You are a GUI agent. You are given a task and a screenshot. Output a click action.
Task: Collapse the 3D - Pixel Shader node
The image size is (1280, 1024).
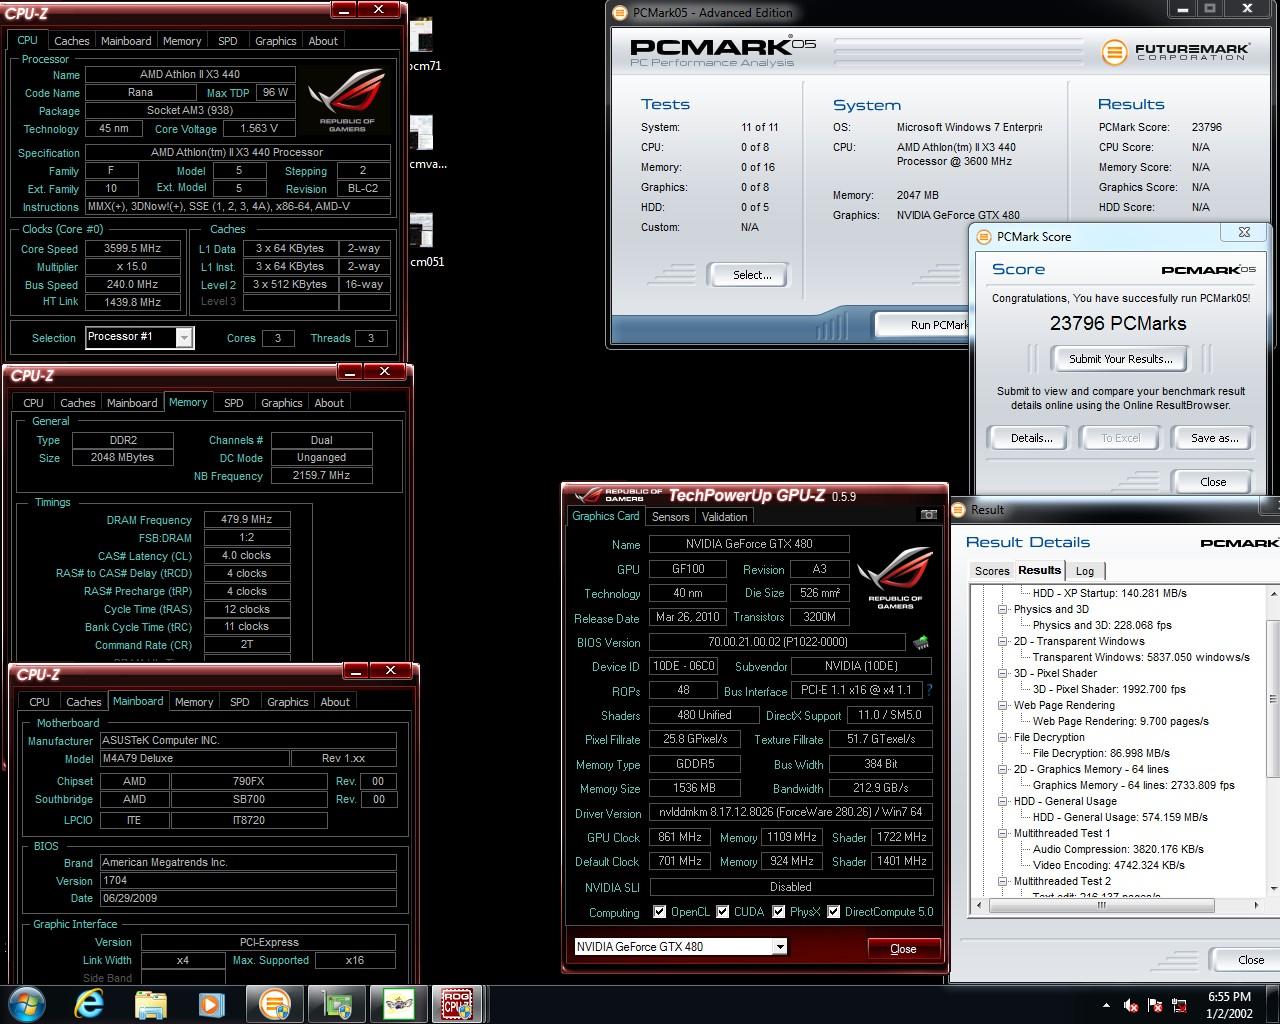click(1003, 673)
